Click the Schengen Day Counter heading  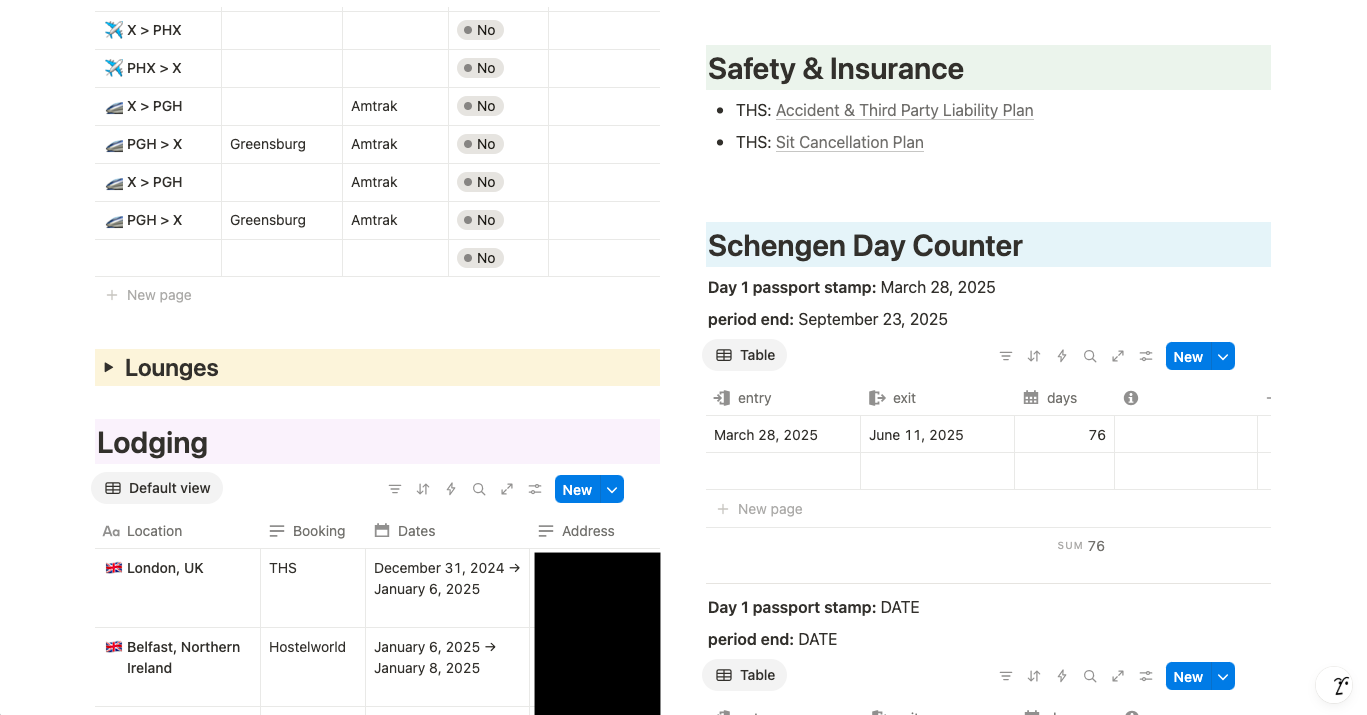click(x=865, y=246)
